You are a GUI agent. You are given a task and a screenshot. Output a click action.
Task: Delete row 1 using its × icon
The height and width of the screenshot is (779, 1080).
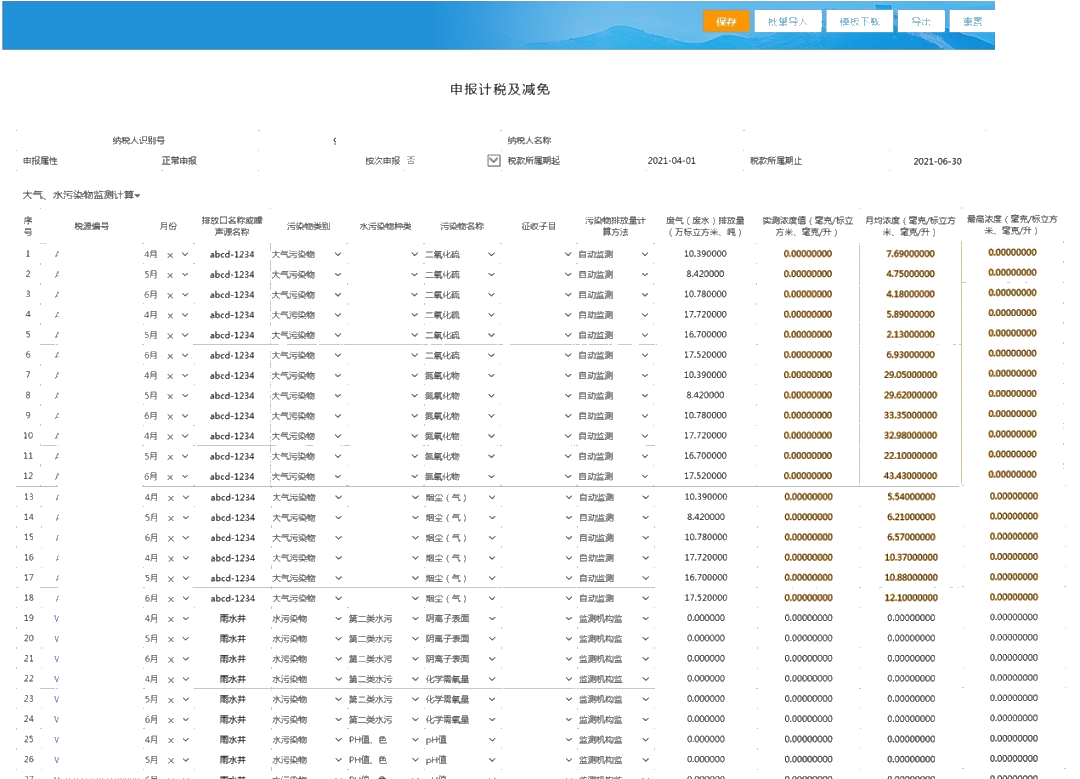click(x=169, y=254)
